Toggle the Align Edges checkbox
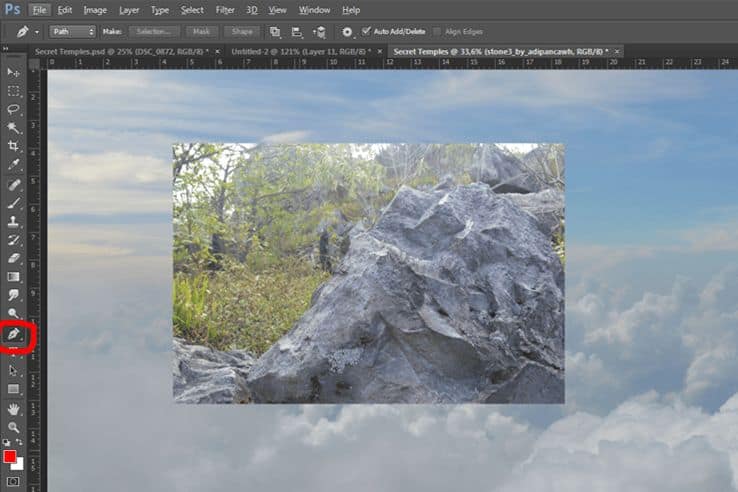 tap(437, 32)
